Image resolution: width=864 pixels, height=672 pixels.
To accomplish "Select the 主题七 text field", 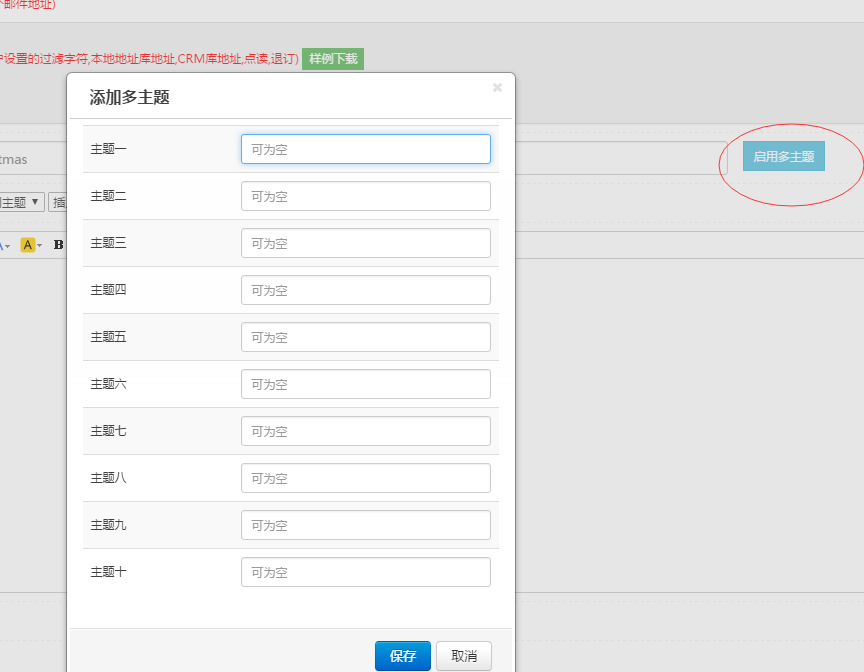I will (365, 431).
